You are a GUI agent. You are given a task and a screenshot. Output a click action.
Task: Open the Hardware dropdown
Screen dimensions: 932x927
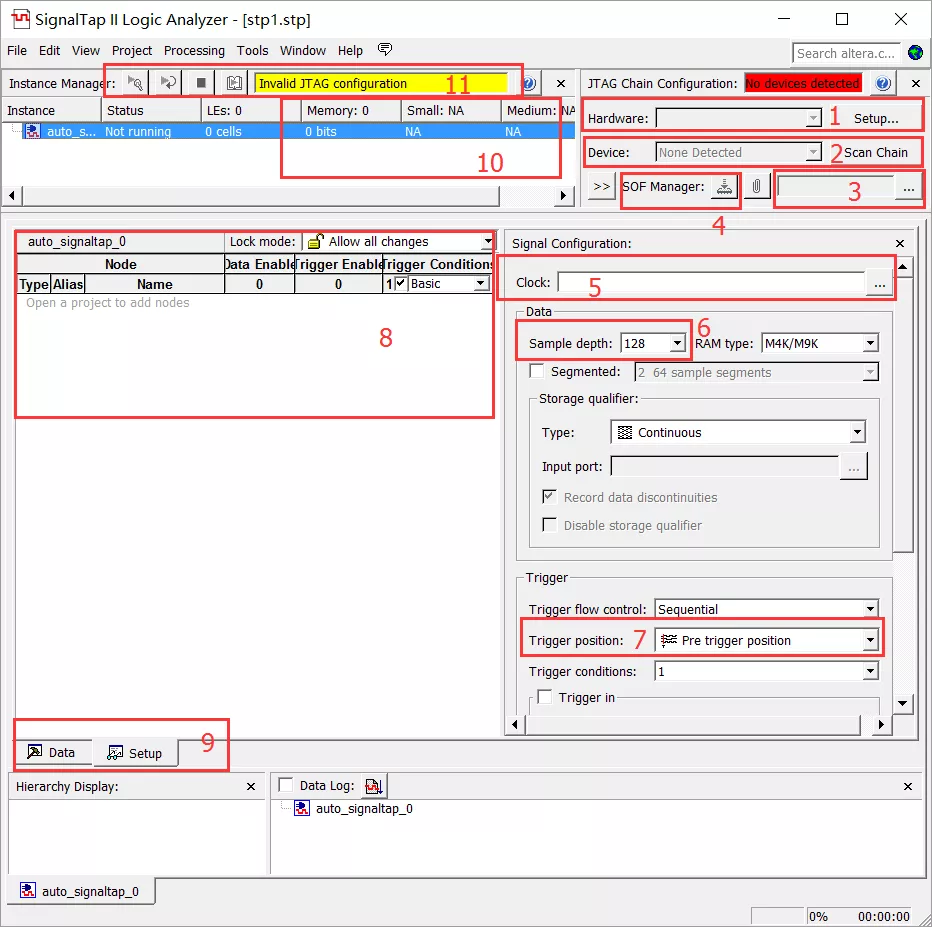coord(813,118)
